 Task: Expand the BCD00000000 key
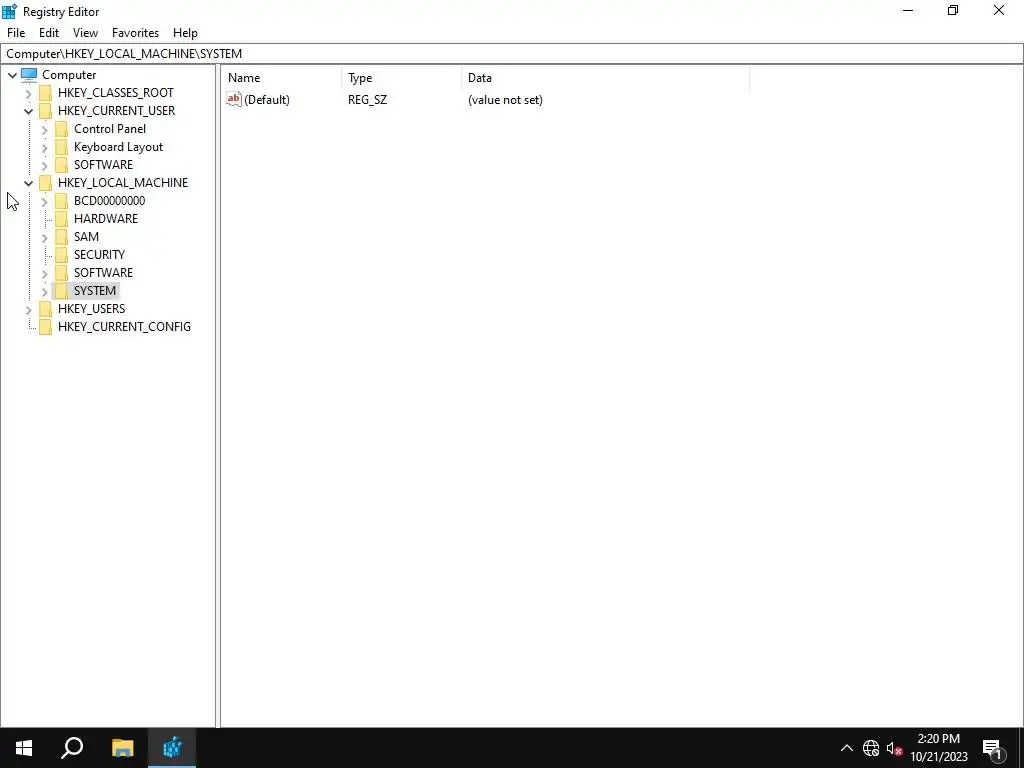(x=44, y=201)
